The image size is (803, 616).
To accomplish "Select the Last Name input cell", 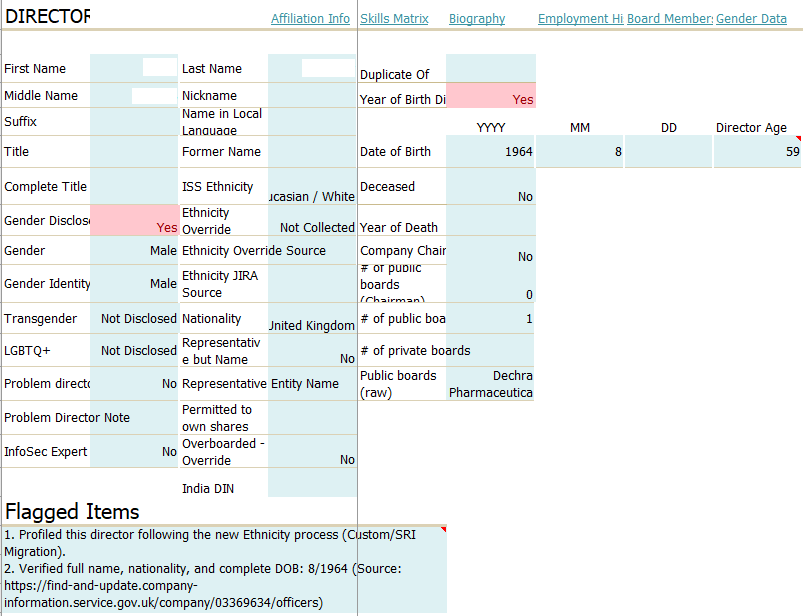I will pos(311,68).
